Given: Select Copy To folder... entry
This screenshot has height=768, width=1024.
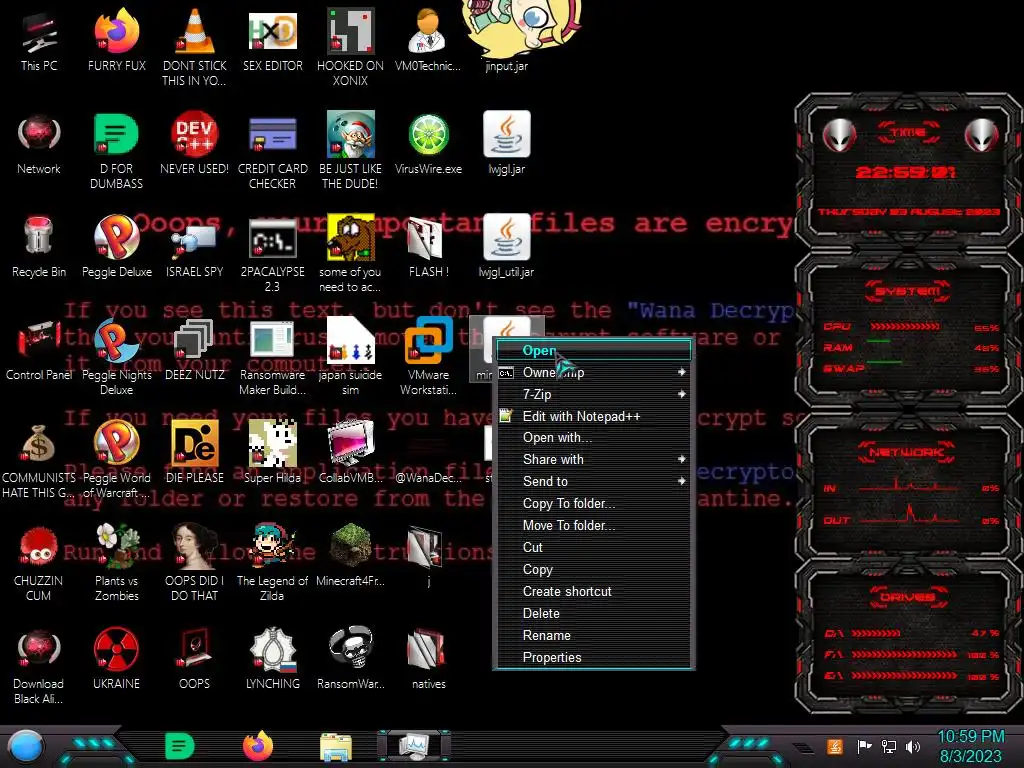Looking at the screenshot, I should (594, 504).
